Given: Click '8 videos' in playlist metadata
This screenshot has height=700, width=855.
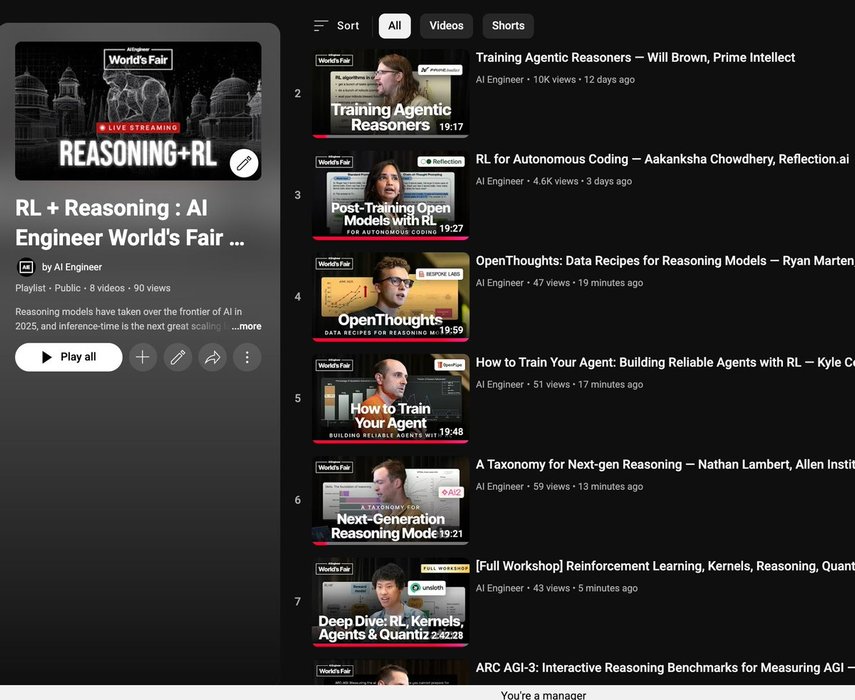Looking at the screenshot, I should point(107,288).
